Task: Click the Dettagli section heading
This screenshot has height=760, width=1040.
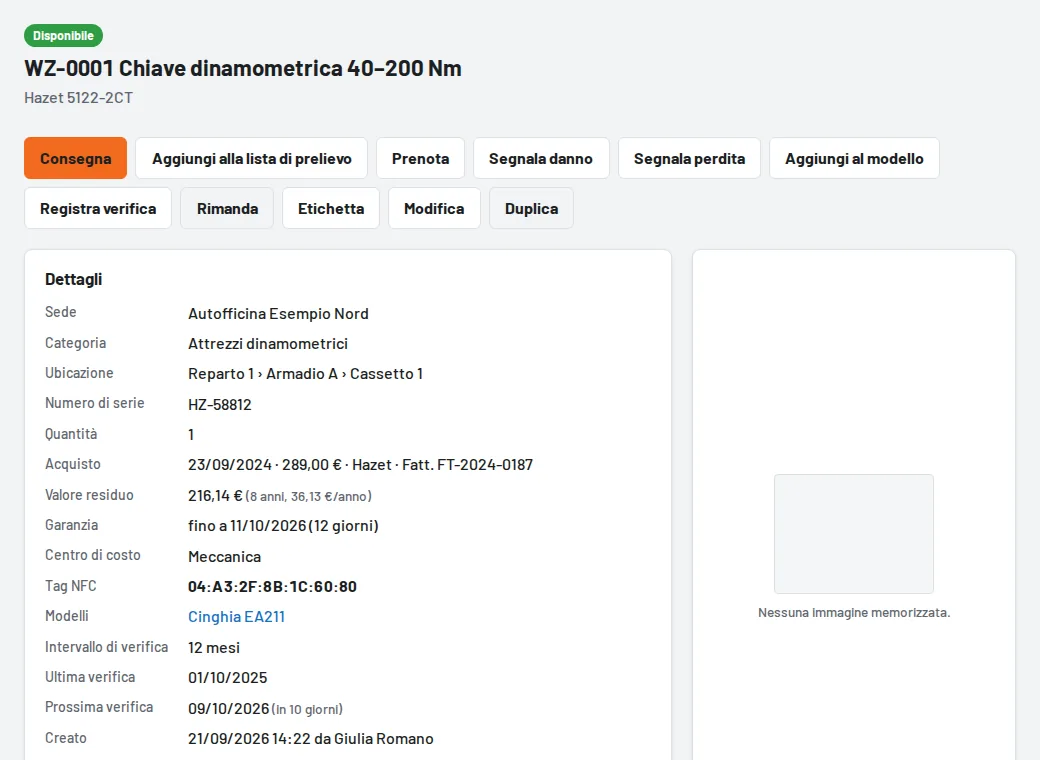Action: point(74,279)
